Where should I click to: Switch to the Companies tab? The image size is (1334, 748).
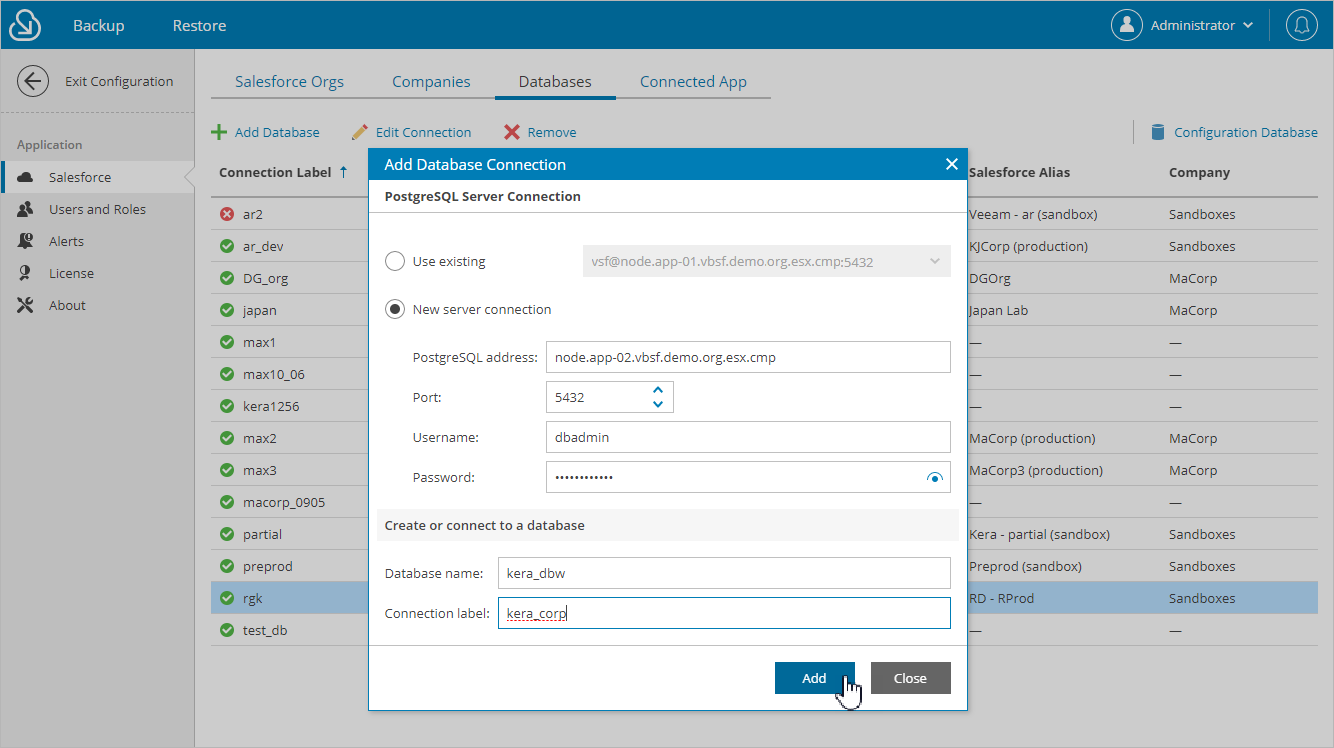click(431, 82)
